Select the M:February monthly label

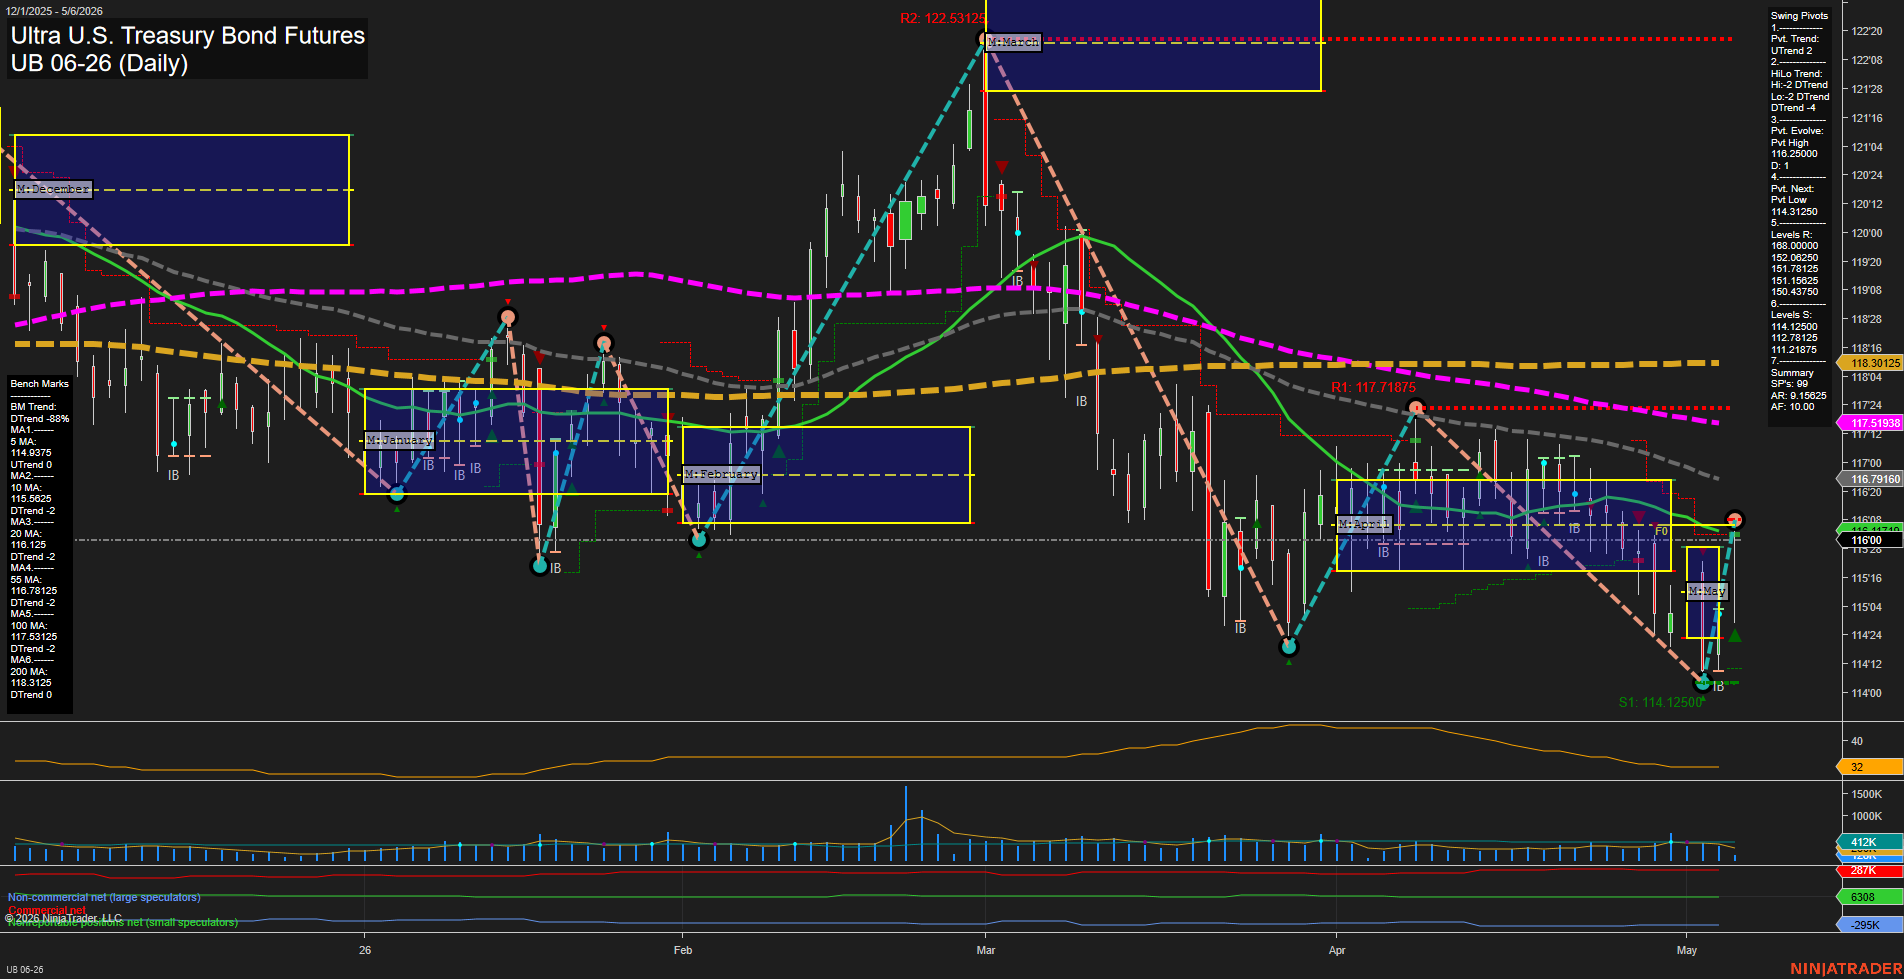[721, 474]
